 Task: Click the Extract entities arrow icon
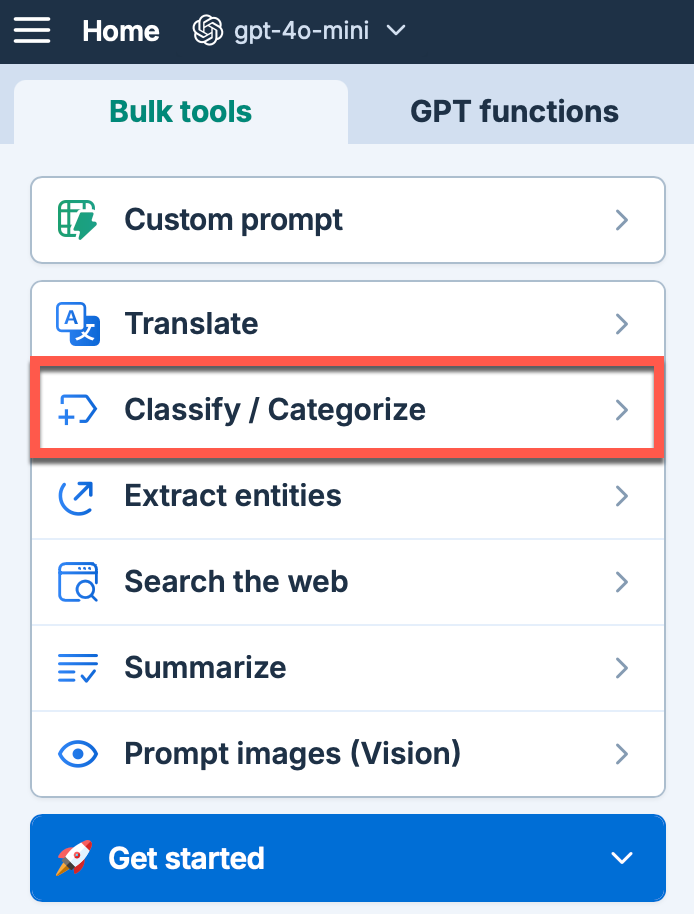click(x=77, y=496)
